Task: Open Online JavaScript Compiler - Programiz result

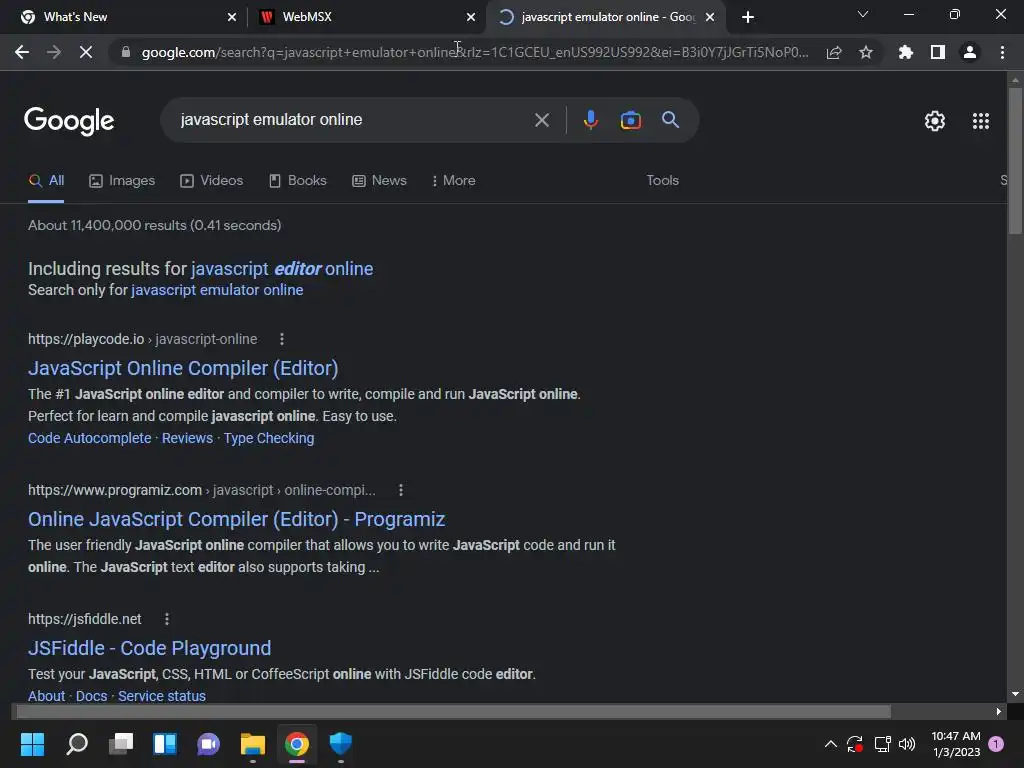Action: coord(236,519)
